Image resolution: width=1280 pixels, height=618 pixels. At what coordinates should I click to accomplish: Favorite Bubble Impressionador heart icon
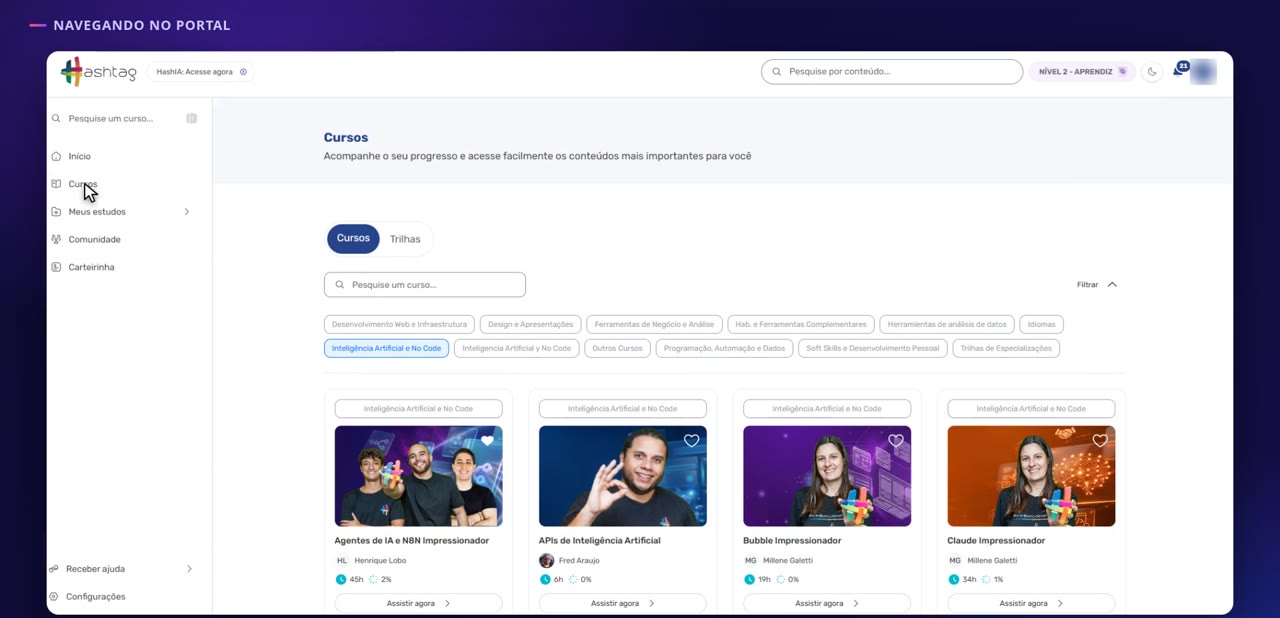point(896,441)
